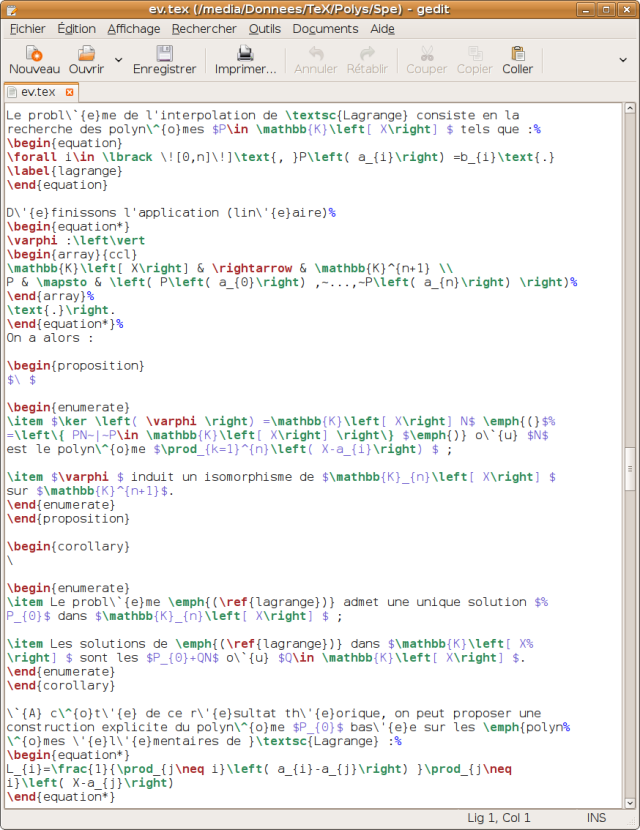Open the Outils menu

click(265, 29)
